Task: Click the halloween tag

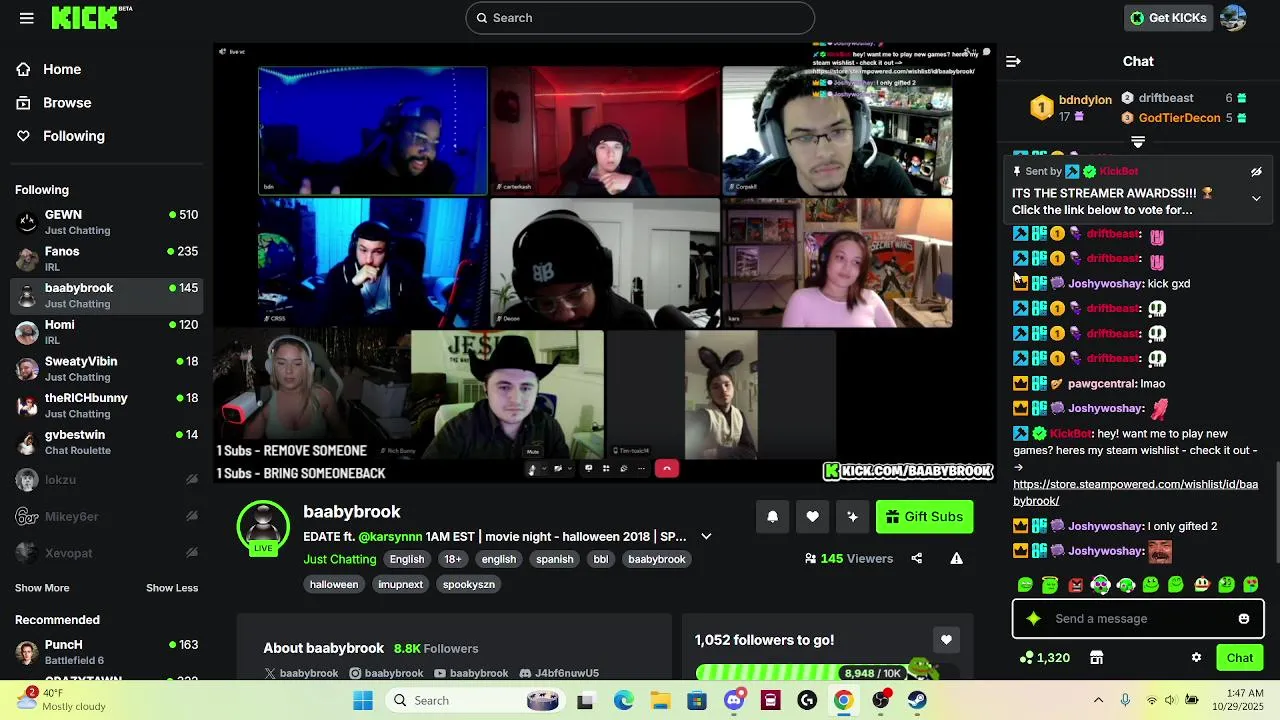Action: point(334,584)
